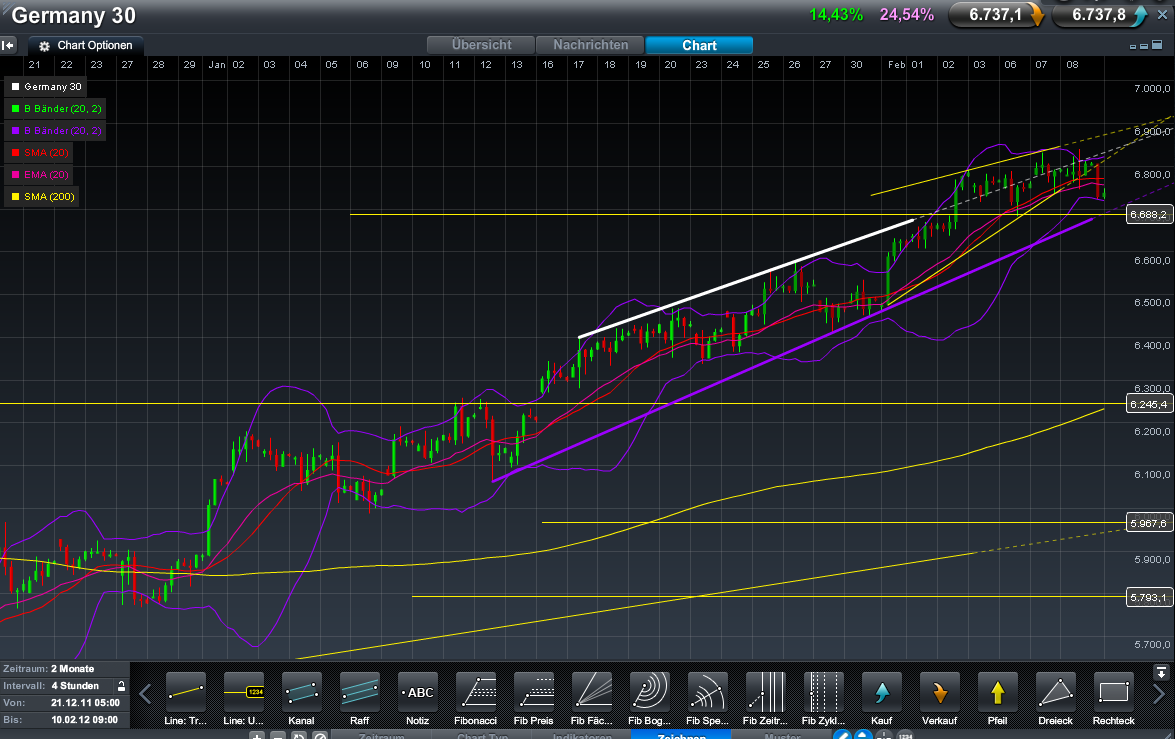
Task: Choose the Rechteck rectangle tool
Action: pos(1114,692)
